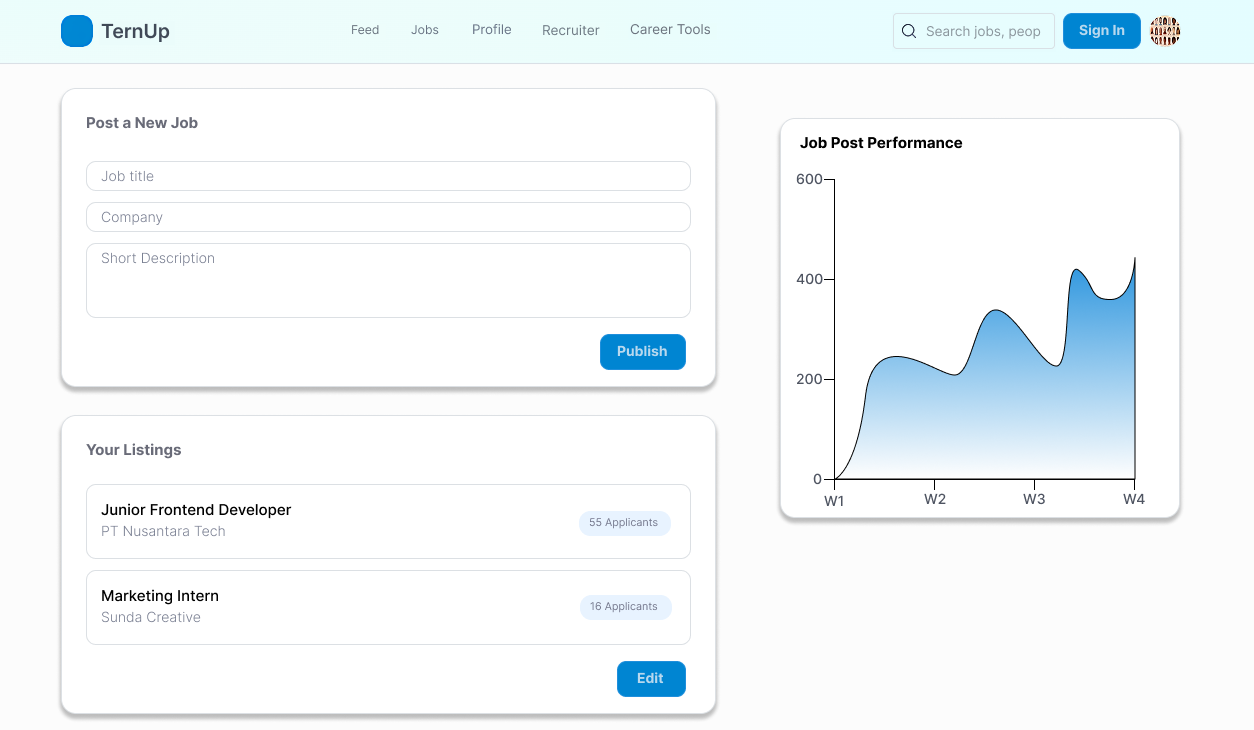
Task: Select the Recruiter nav item
Action: click(570, 30)
